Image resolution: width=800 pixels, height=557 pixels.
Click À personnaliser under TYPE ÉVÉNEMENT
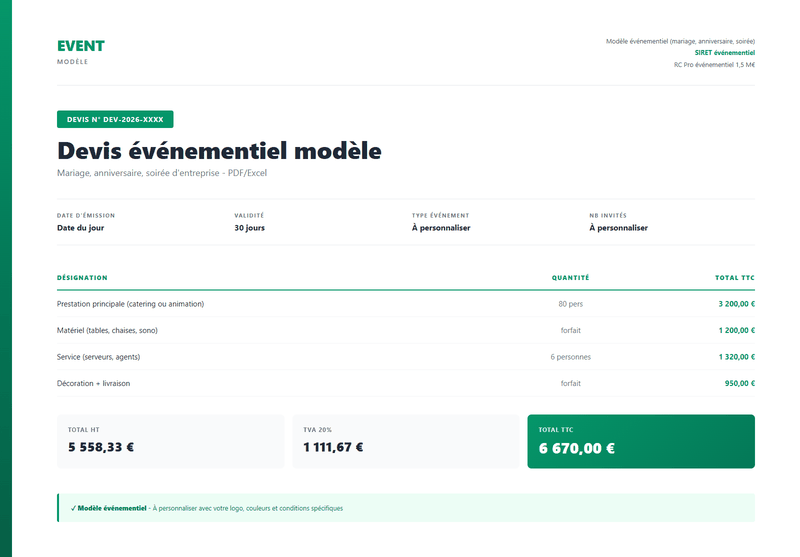(441, 228)
